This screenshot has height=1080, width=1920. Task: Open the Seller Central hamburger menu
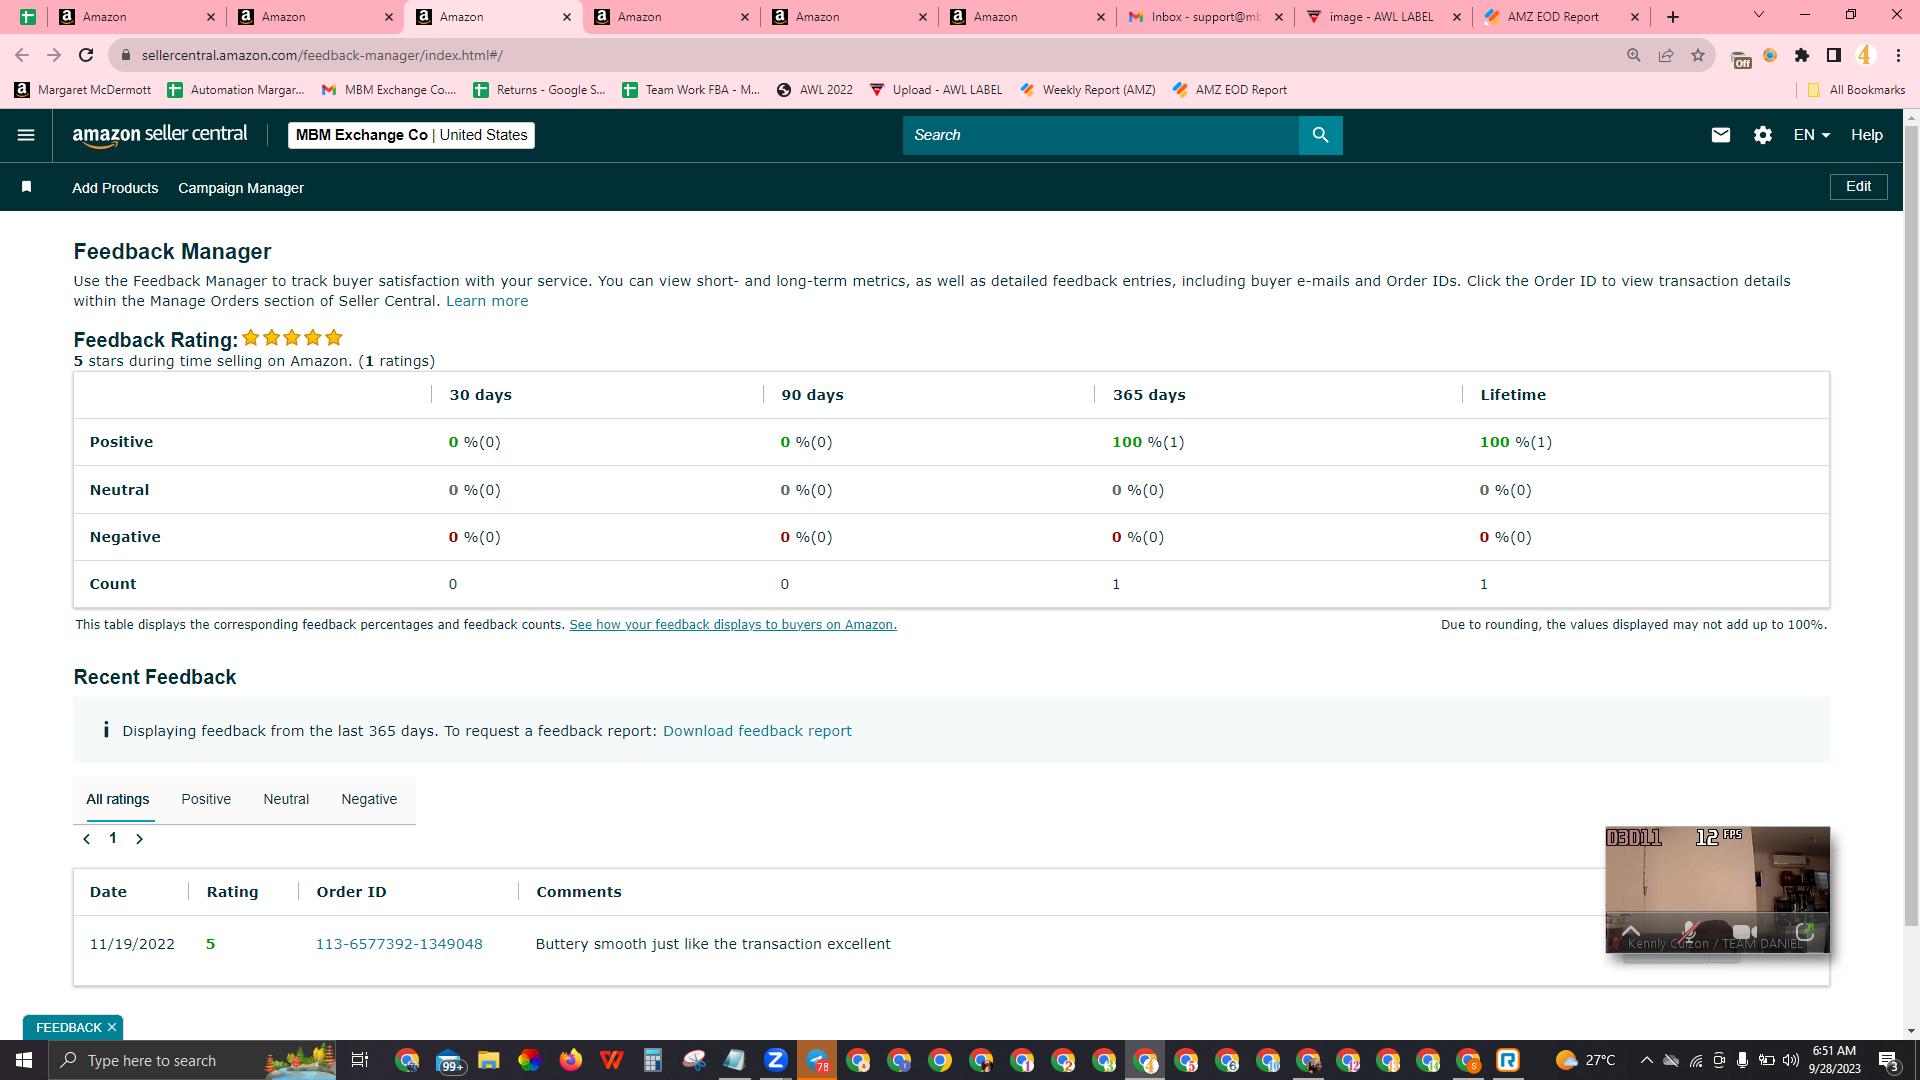pos(26,135)
